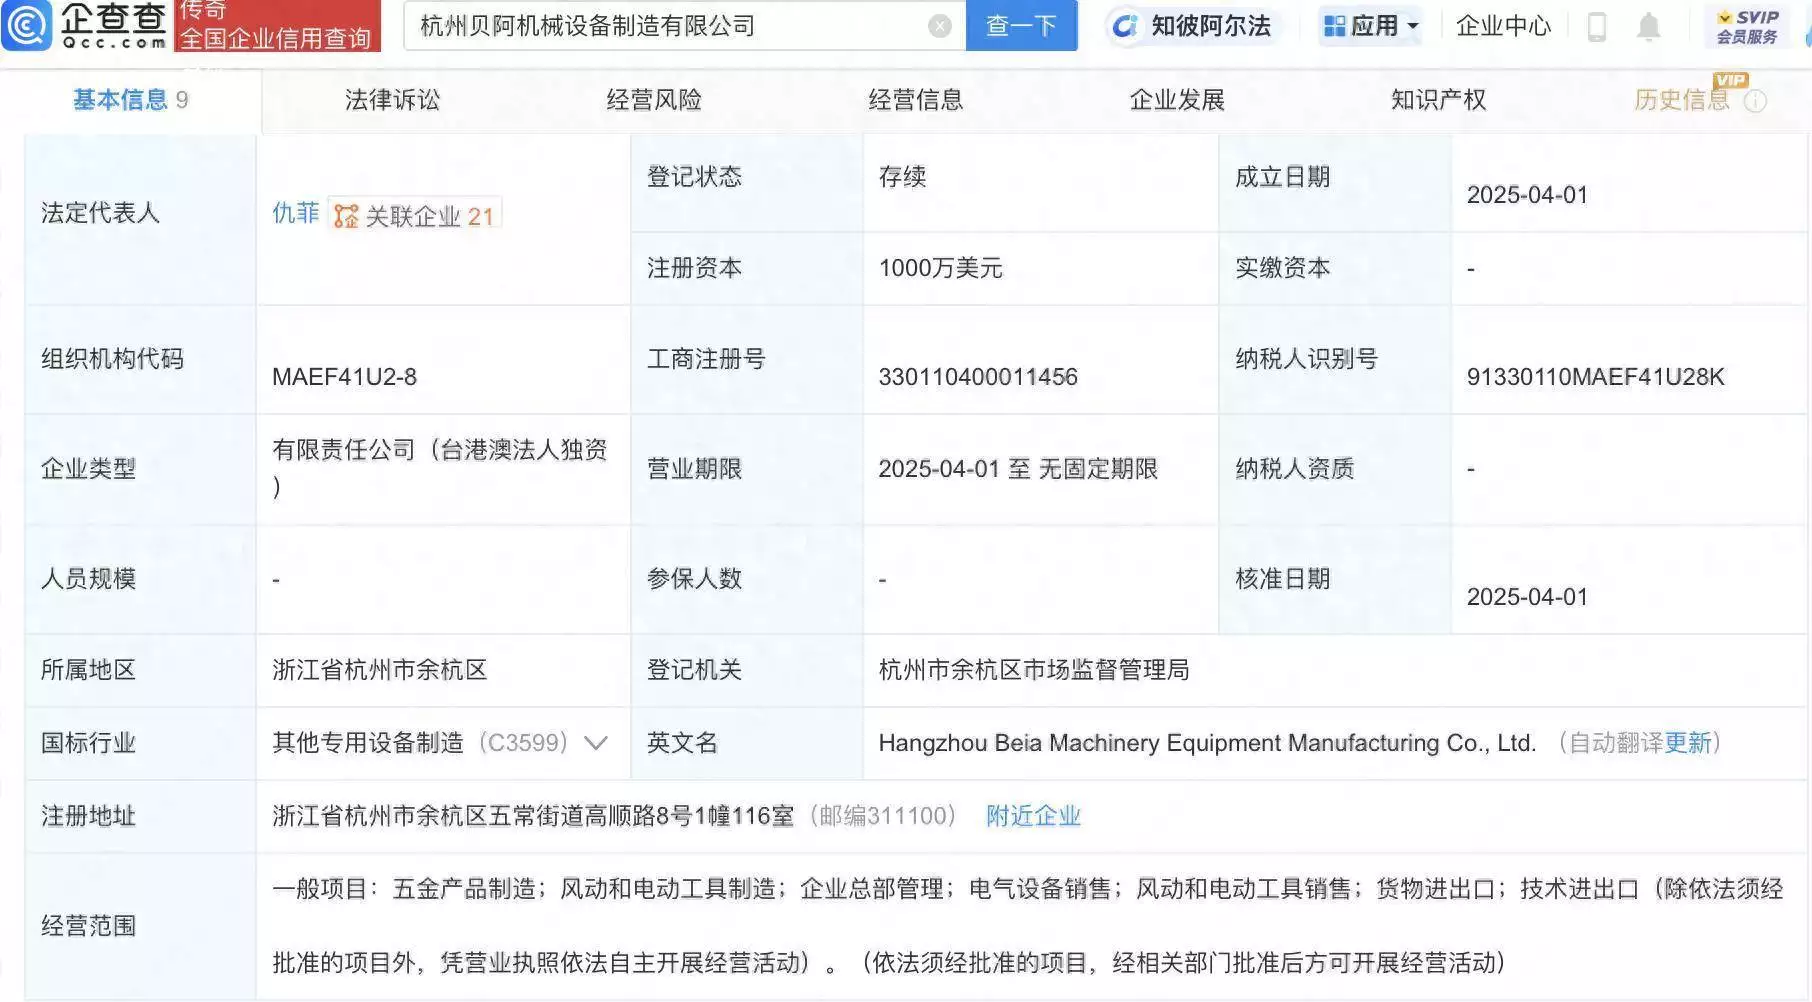Open the notifications bell icon
The height and width of the screenshot is (1002, 1812).
pyautogui.click(x=1648, y=27)
